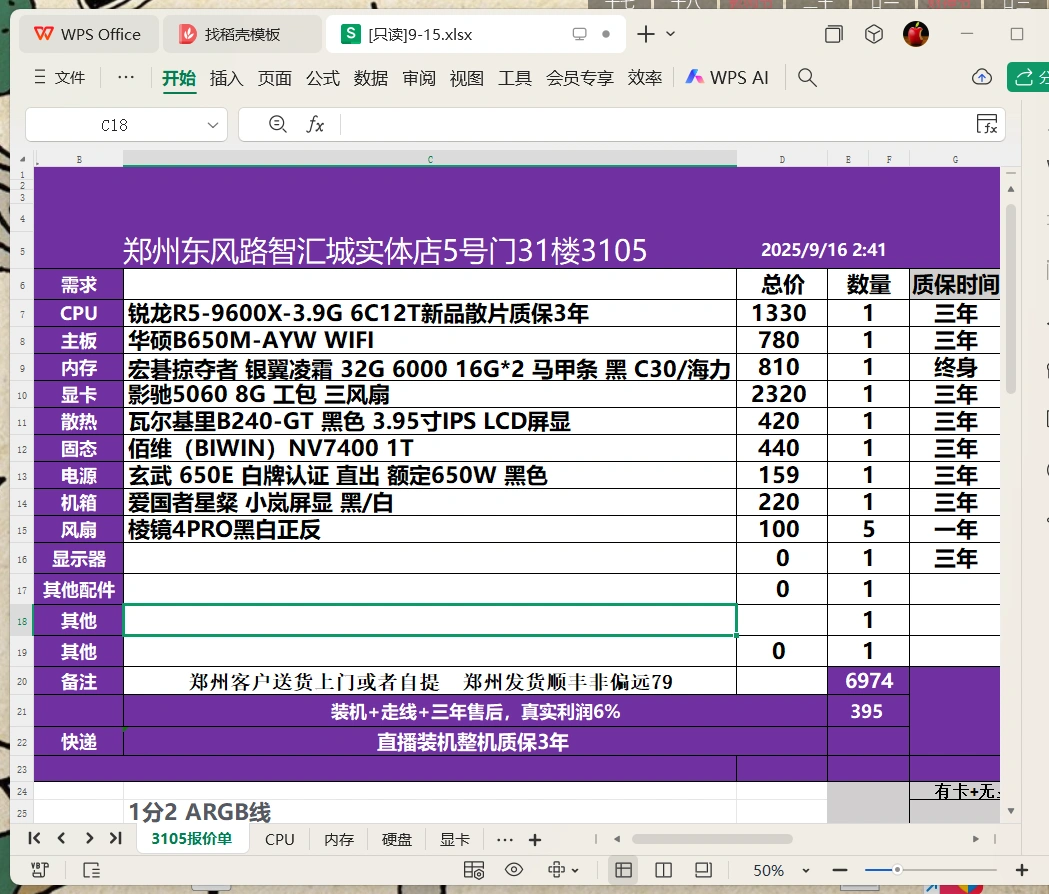Viewport: 1049px width, 894px height.
Task: Open the 文件 menu
Action: [60, 78]
